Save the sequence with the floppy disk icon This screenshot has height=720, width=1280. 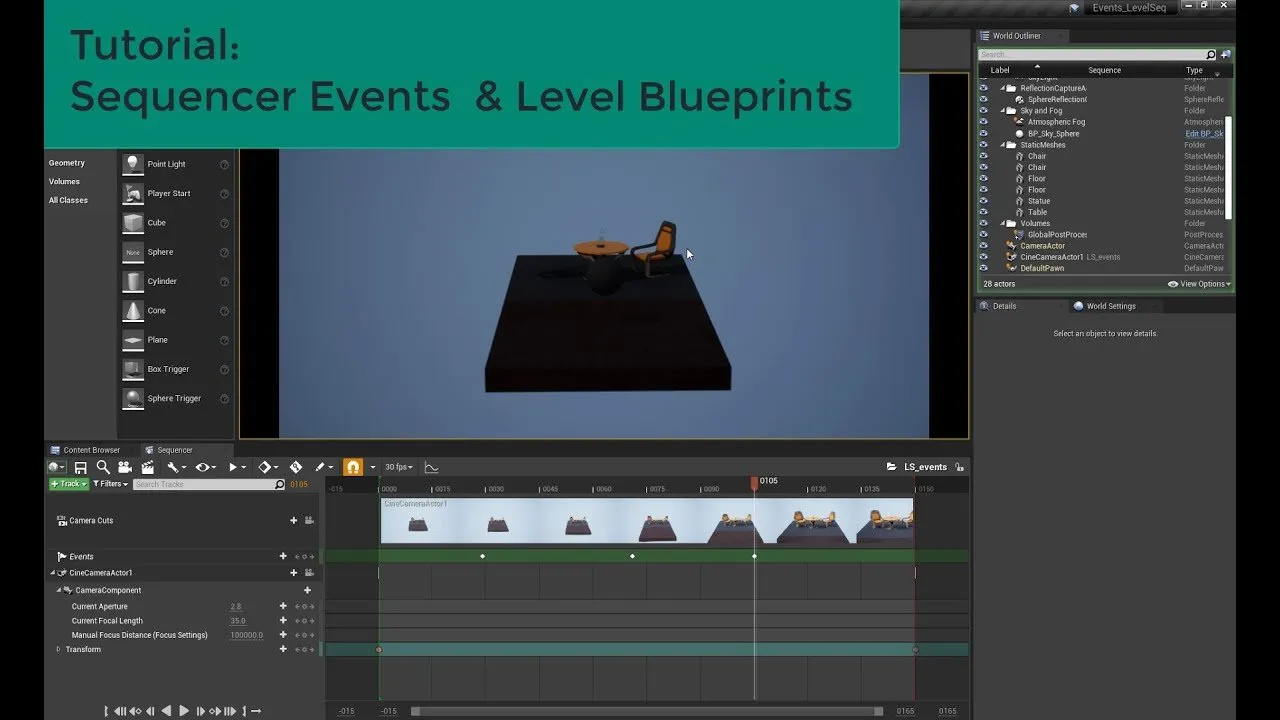tap(81, 467)
